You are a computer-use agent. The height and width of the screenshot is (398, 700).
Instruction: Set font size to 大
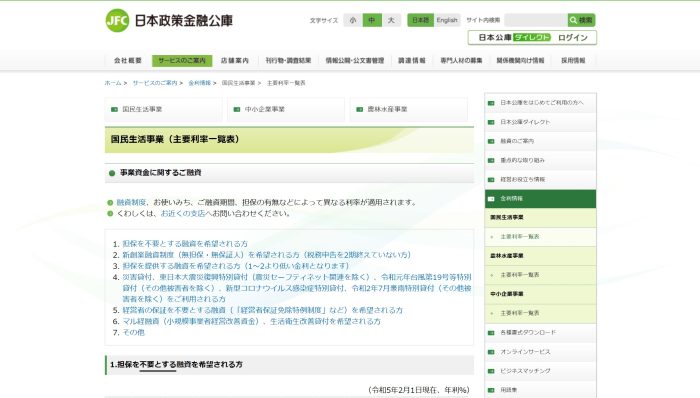pos(391,20)
